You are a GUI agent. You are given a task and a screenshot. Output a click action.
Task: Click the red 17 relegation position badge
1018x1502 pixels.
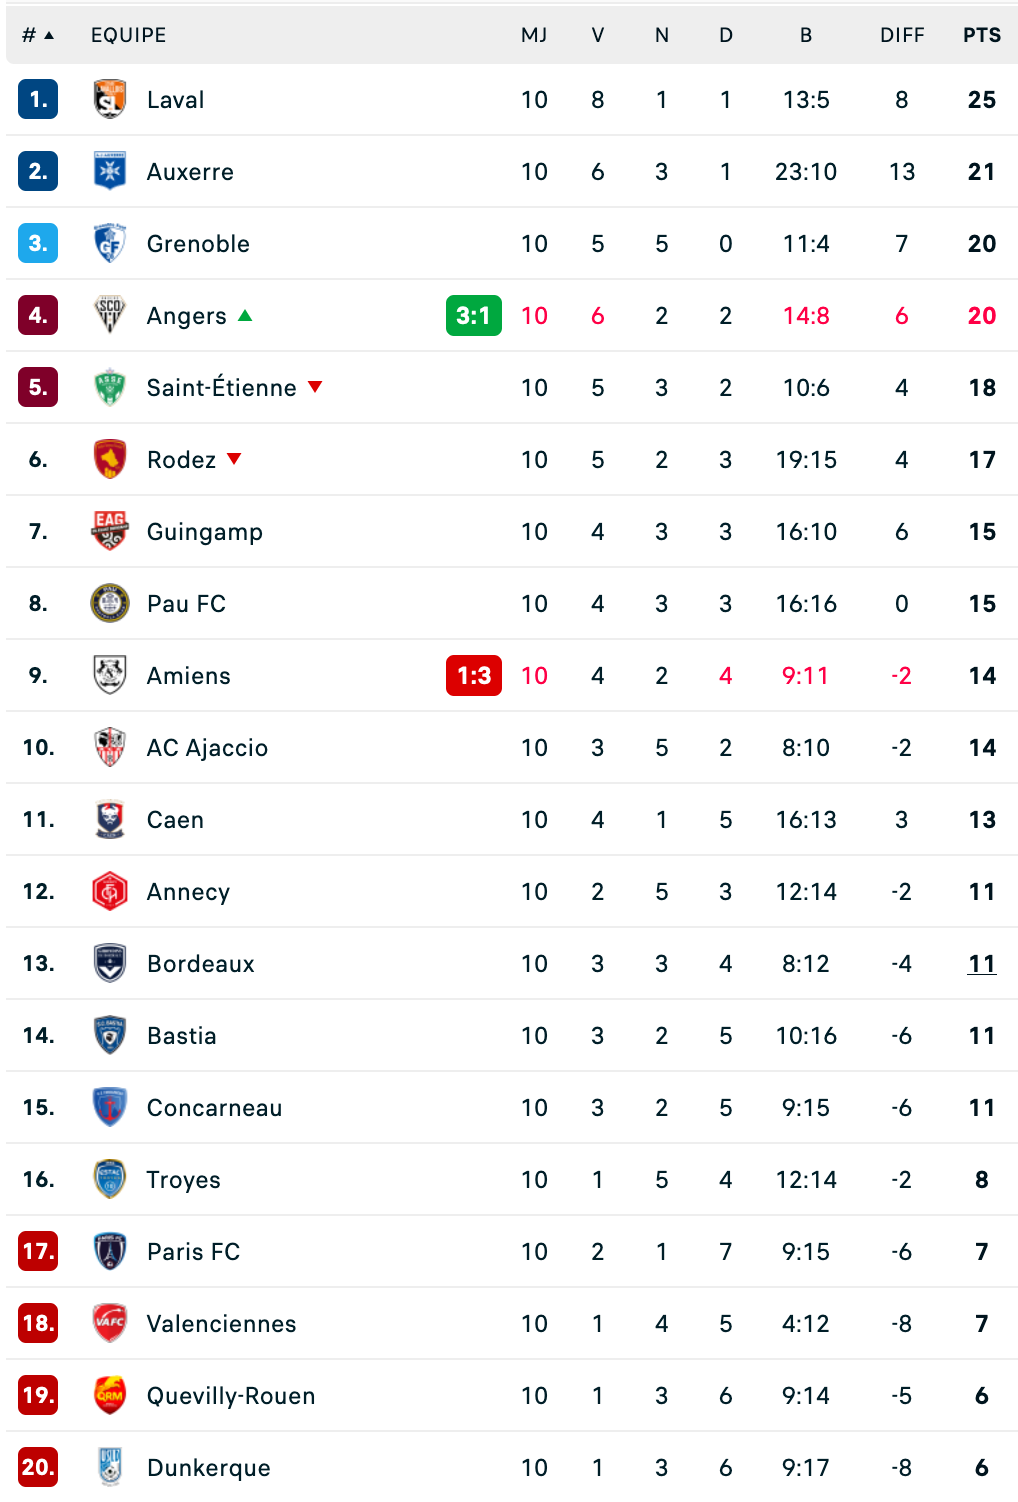click(38, 1251)
